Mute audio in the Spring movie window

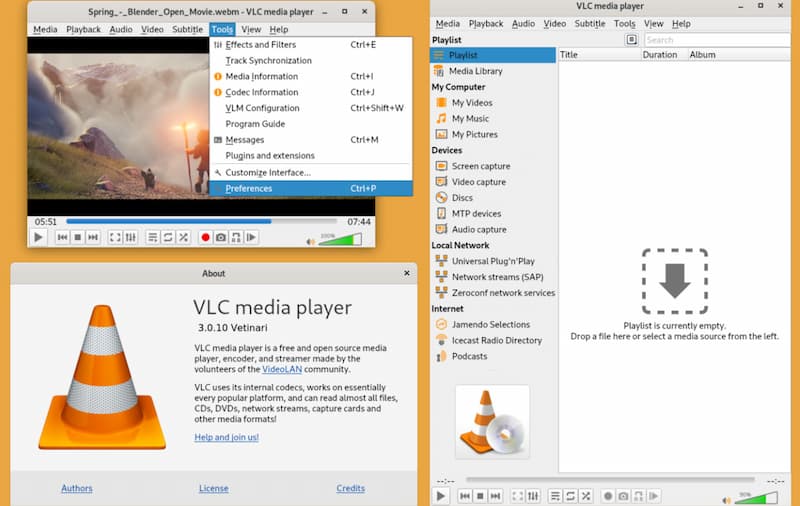click(310, 241)
